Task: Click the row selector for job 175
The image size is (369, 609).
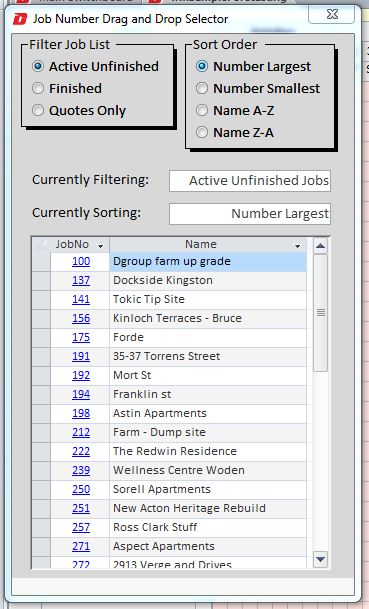Action: click(x=41, y=338)
